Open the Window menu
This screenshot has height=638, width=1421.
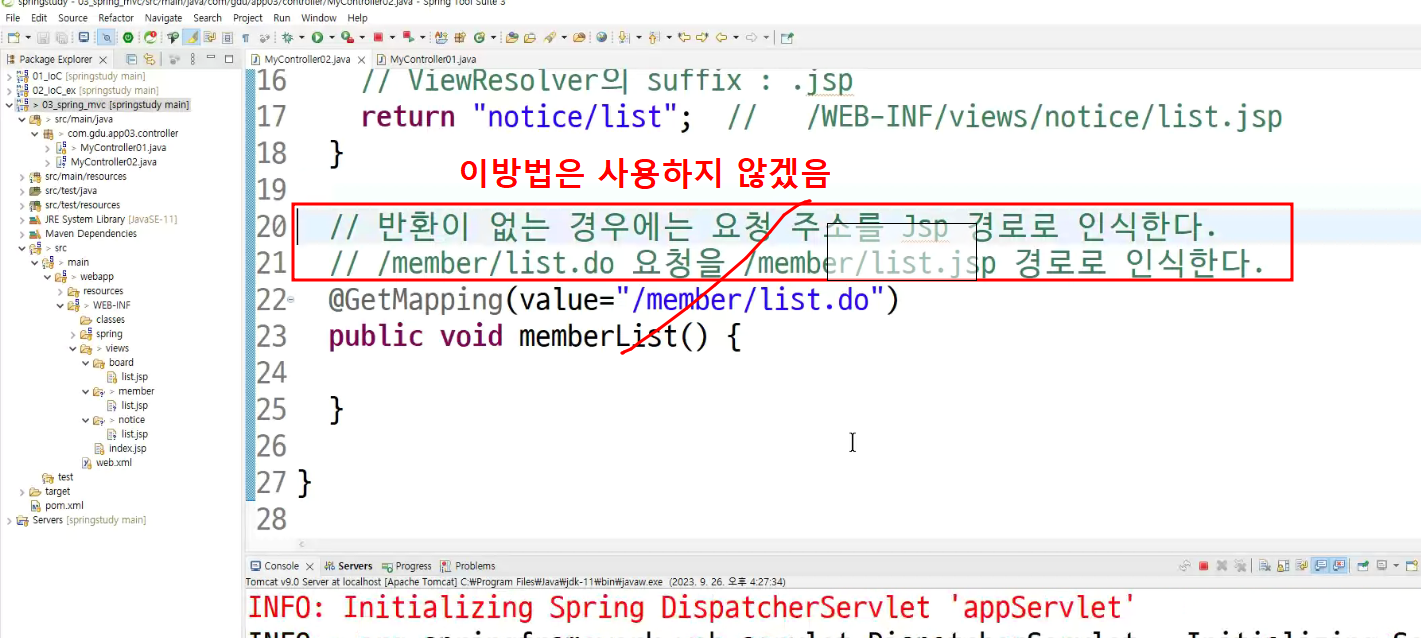tap(319, 18)
